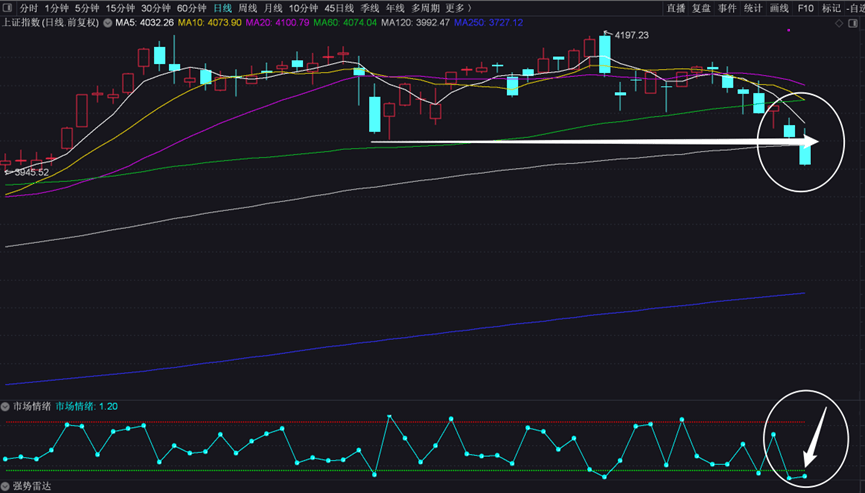This screenshot has width=865, height=493.
Task: Open the 画线 drawing tool
Action: click(779, 8)
